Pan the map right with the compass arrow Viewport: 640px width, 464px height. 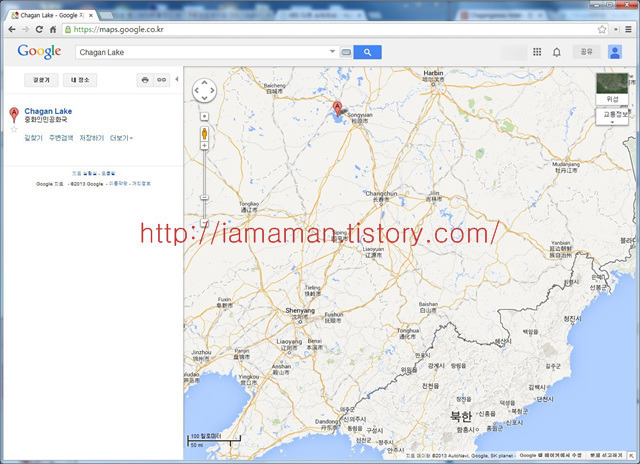click(212, 91)
